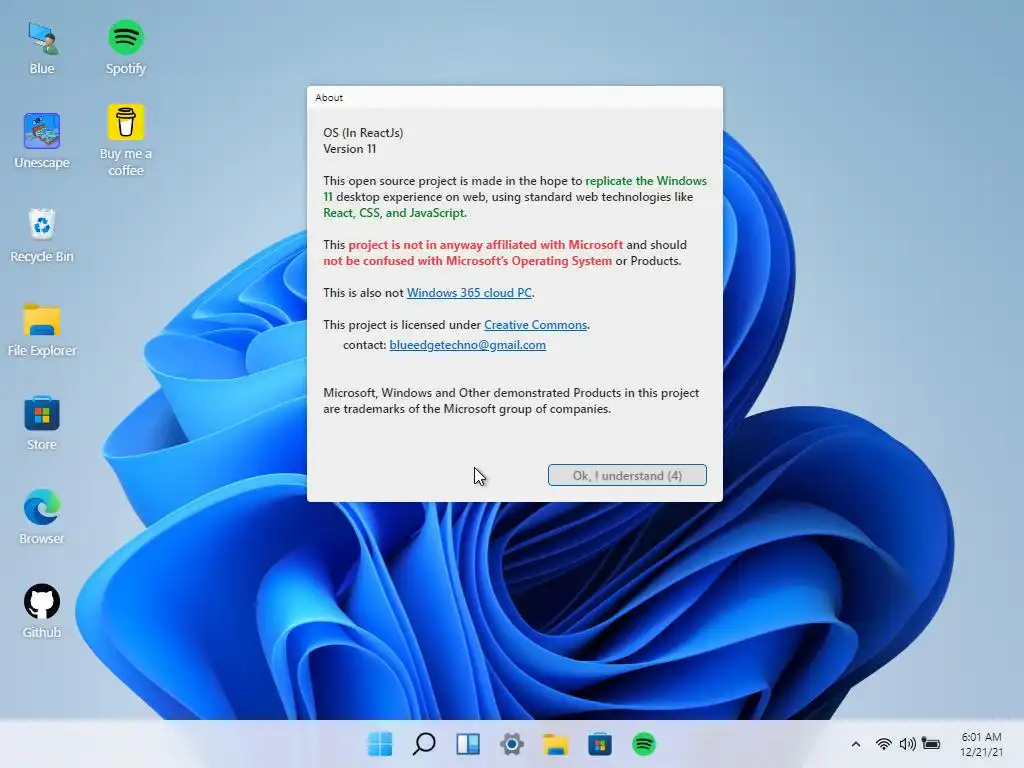Select the Buy me a coffee icon
The width and height of the screenshot is (1024, 768).
point(125,140)
